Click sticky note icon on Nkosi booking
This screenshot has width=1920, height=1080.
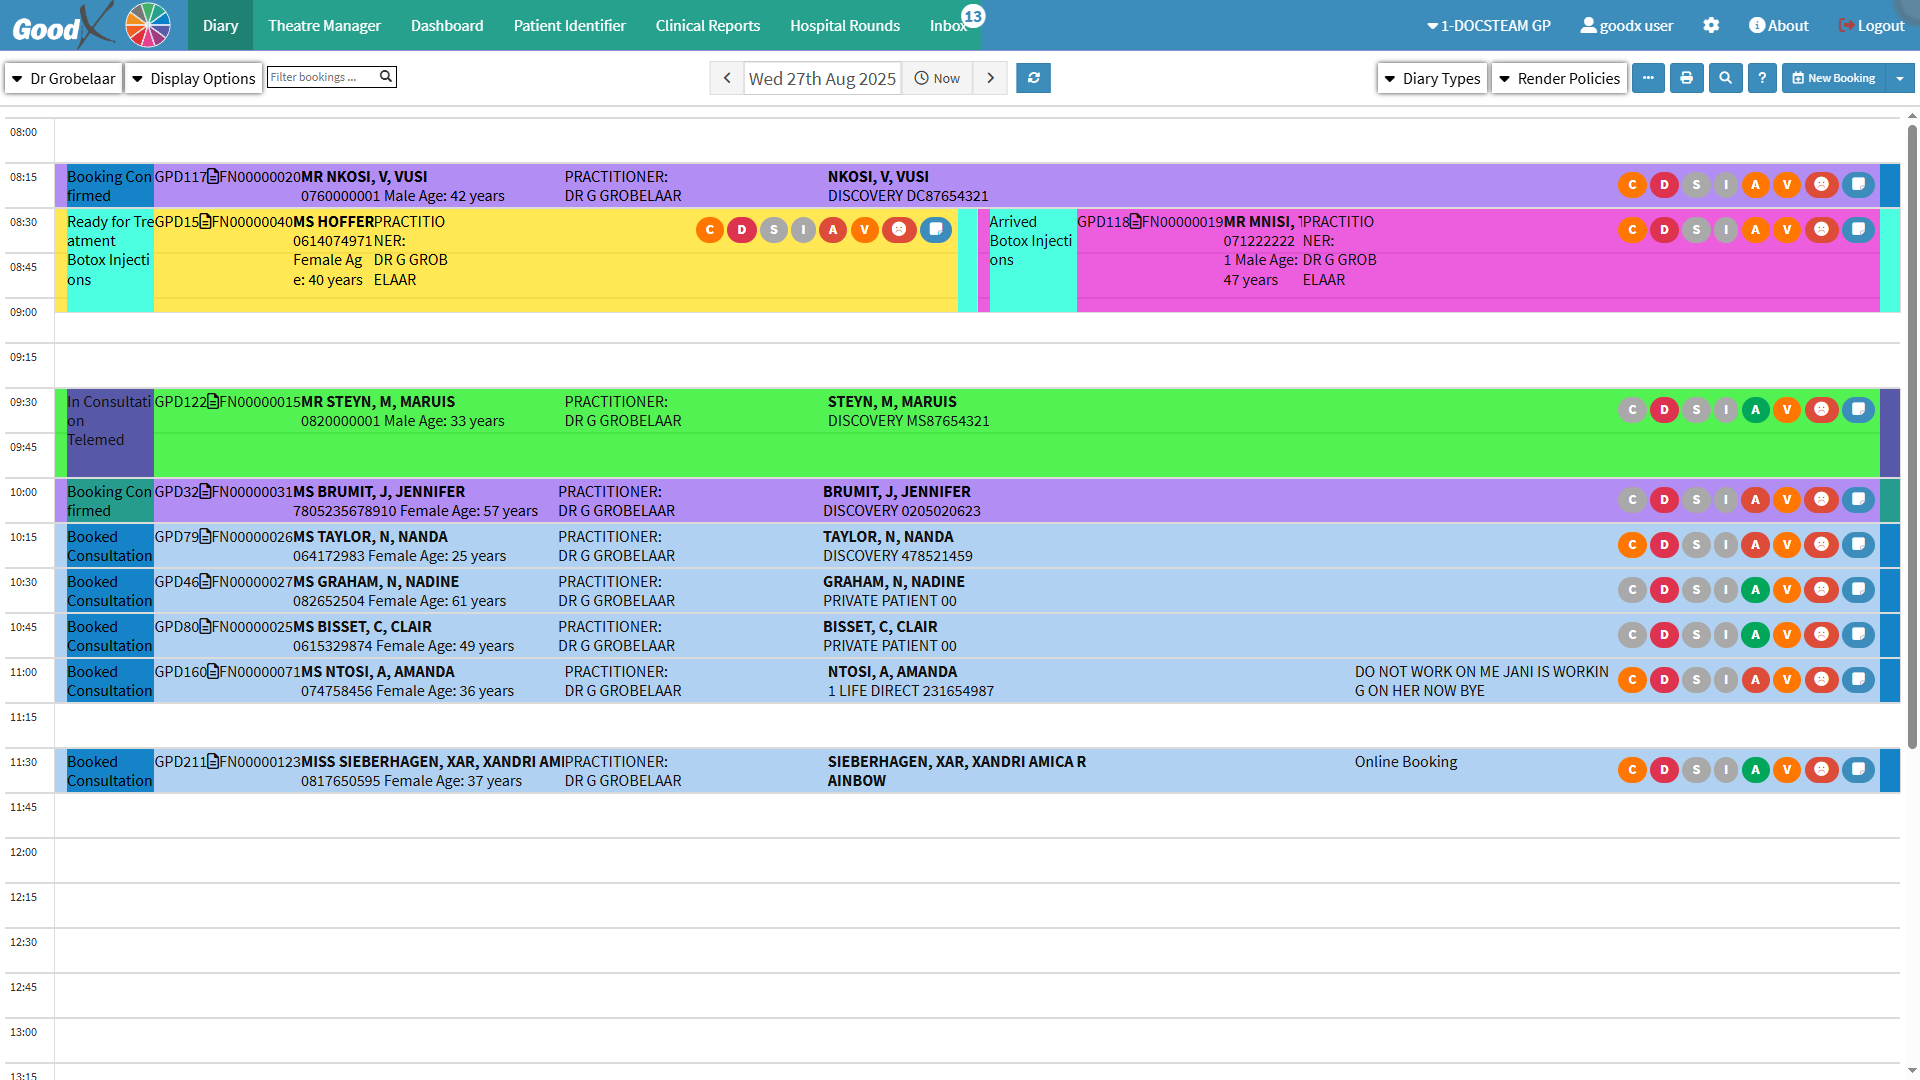coord(1858,184)
